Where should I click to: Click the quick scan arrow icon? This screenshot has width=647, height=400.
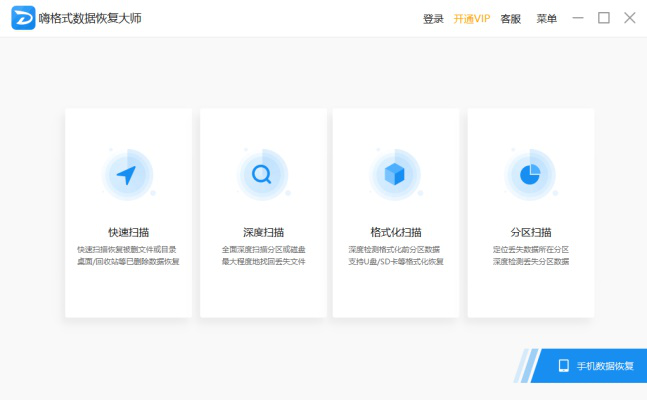[x=127, y=175]
